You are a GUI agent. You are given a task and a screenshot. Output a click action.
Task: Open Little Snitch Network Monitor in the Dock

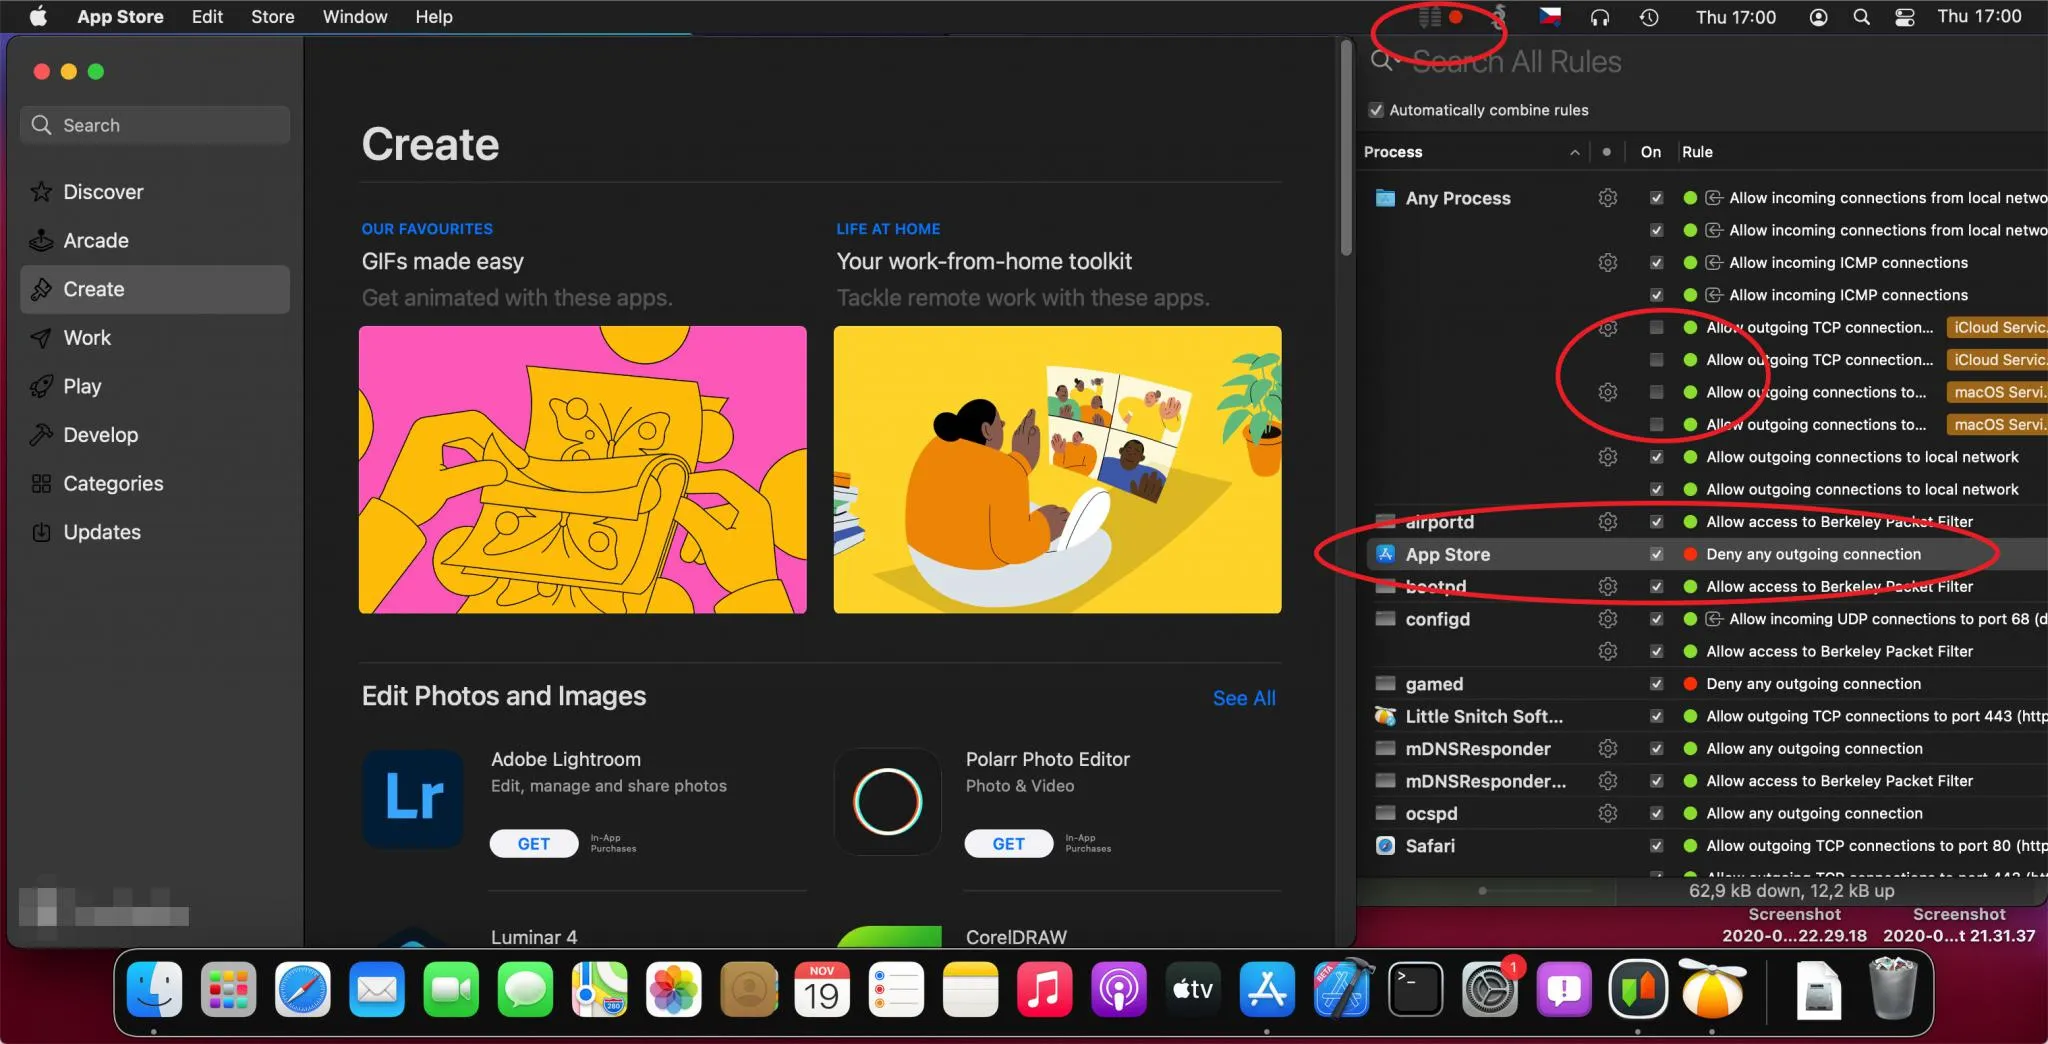(1638, 990)
